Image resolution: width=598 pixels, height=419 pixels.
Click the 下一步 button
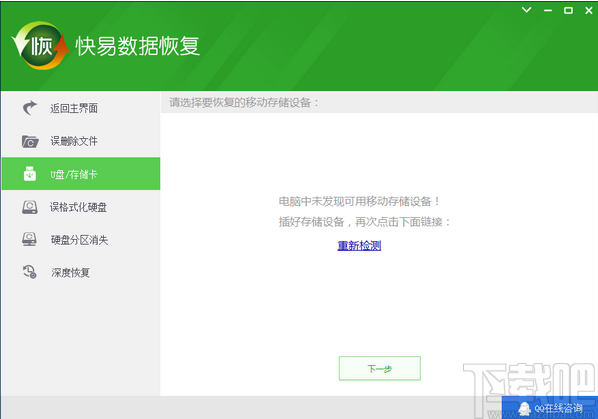(379, 368)
